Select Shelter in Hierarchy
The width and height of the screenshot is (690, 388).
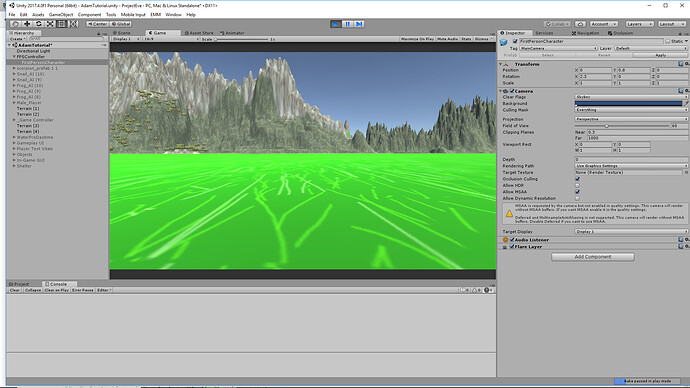click(24, 166)
